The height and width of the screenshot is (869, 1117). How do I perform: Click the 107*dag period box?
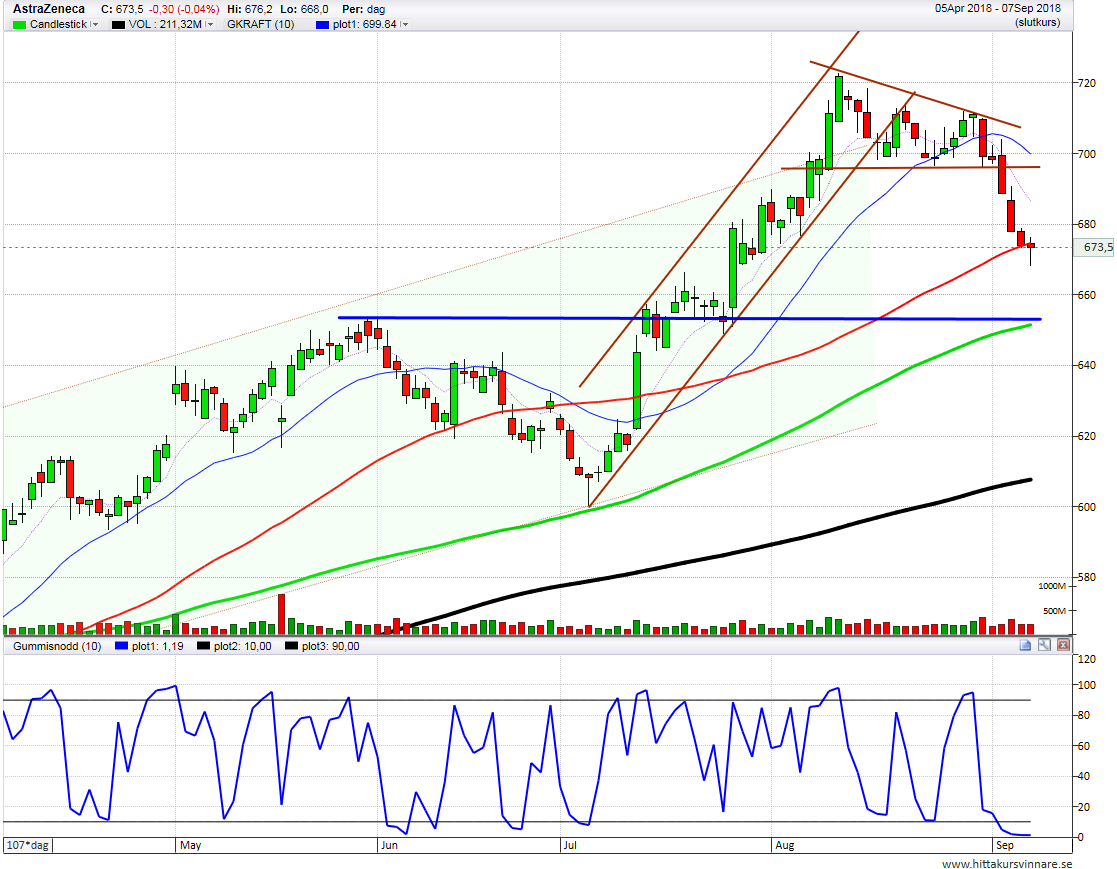28,845
